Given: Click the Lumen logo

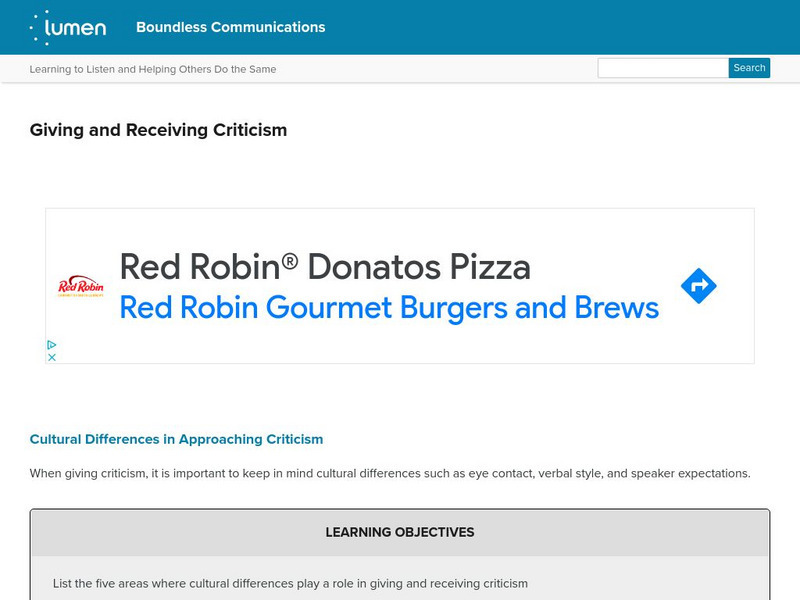Looking at the screenshot, I should pos(68,28).
